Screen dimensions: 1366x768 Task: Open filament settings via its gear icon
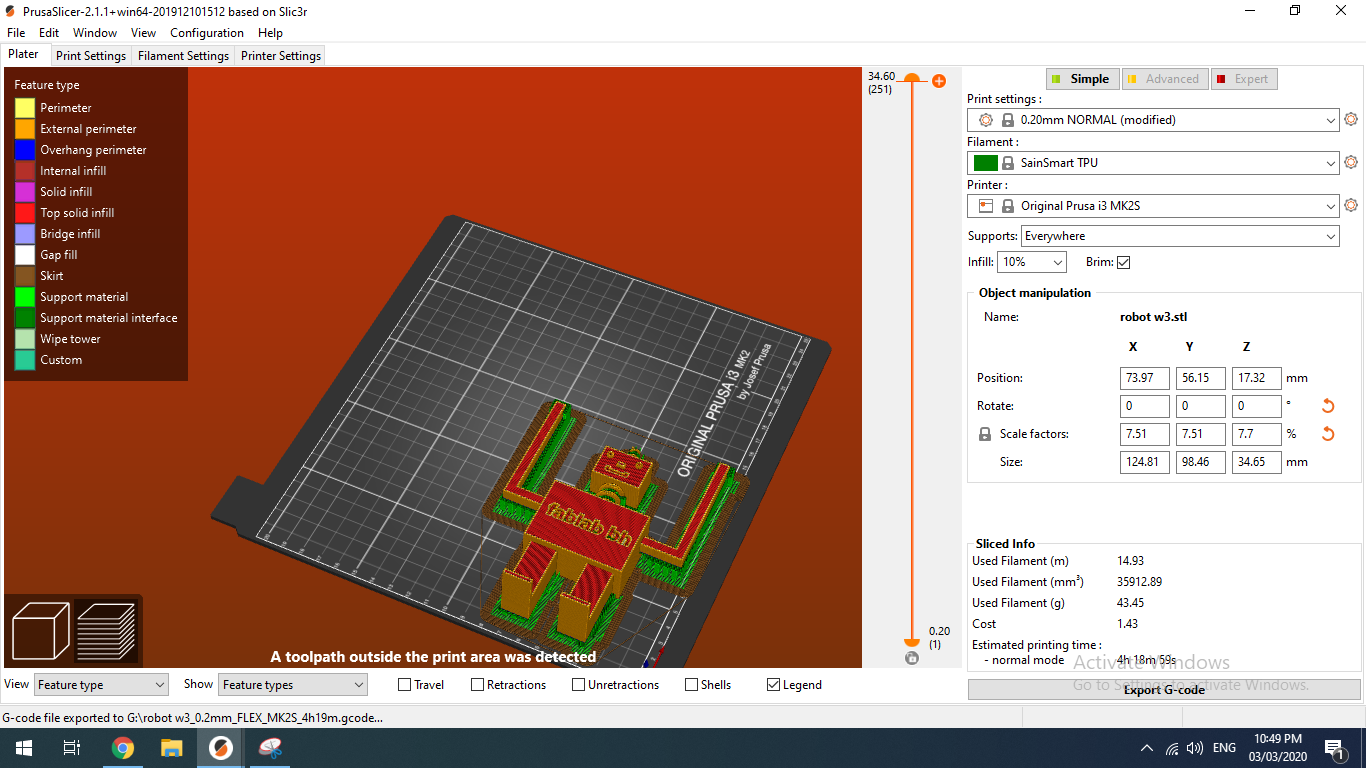click(1351, 162)
